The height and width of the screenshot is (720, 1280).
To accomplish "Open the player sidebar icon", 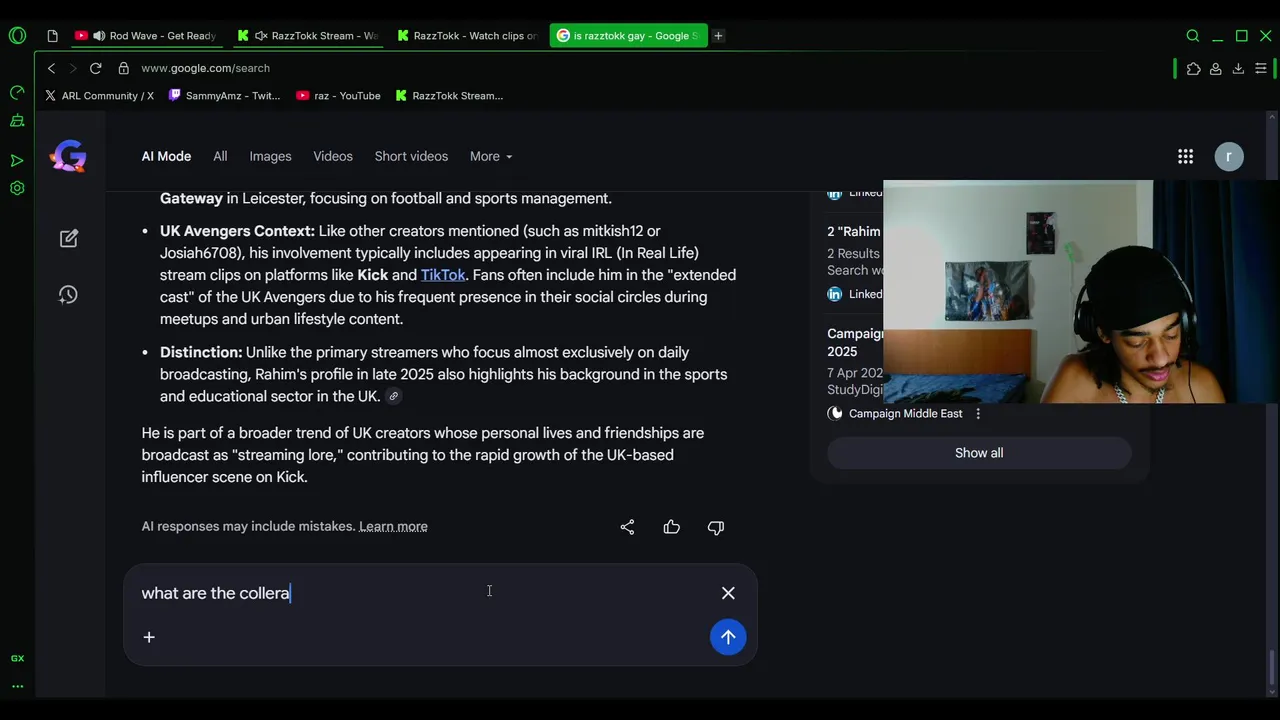I will click(x=17, y=160).
